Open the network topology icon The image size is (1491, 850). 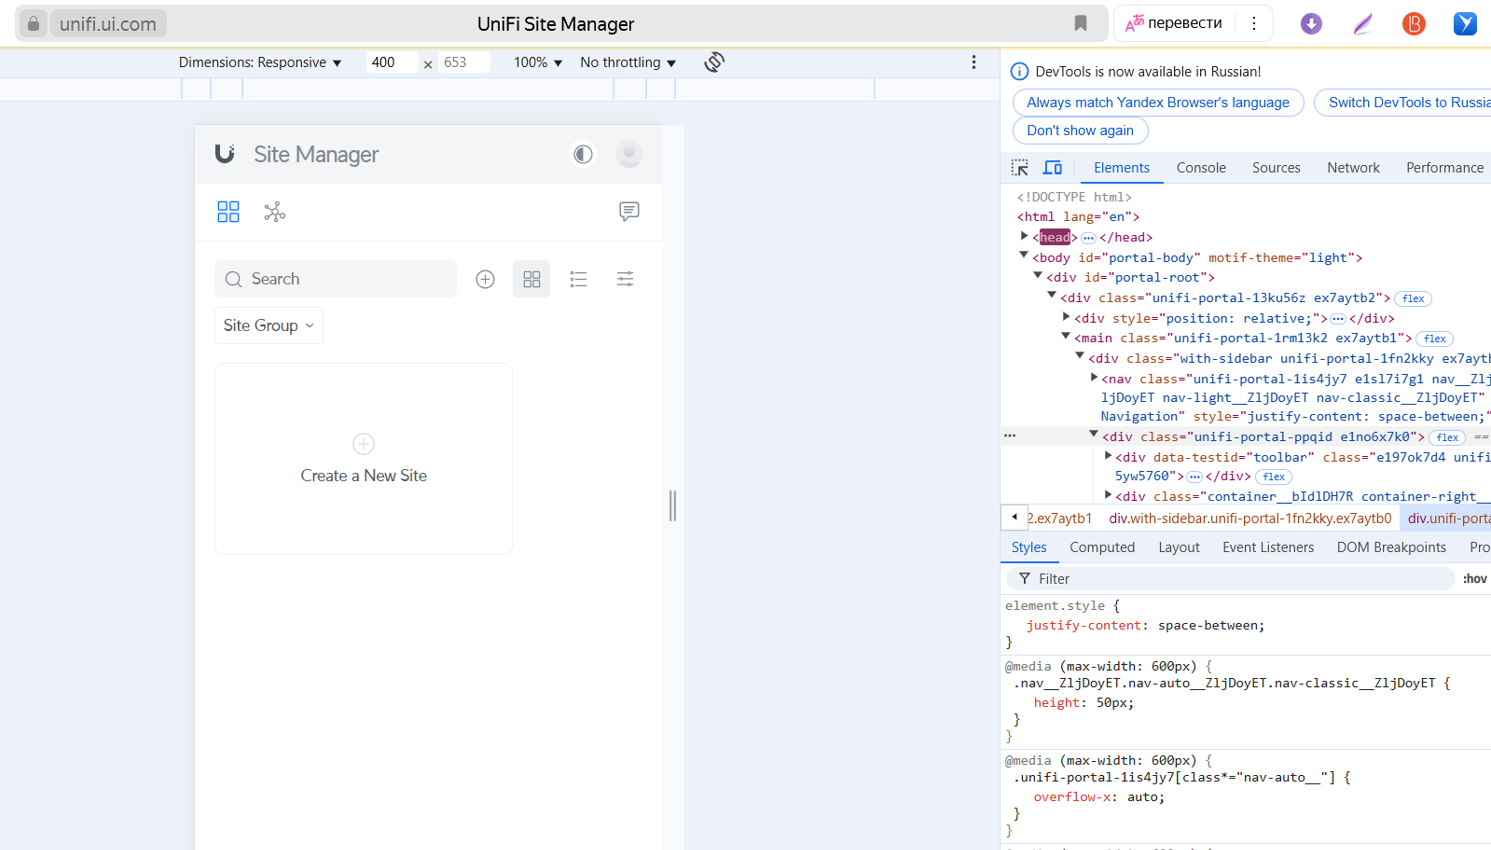coord(275,211)
